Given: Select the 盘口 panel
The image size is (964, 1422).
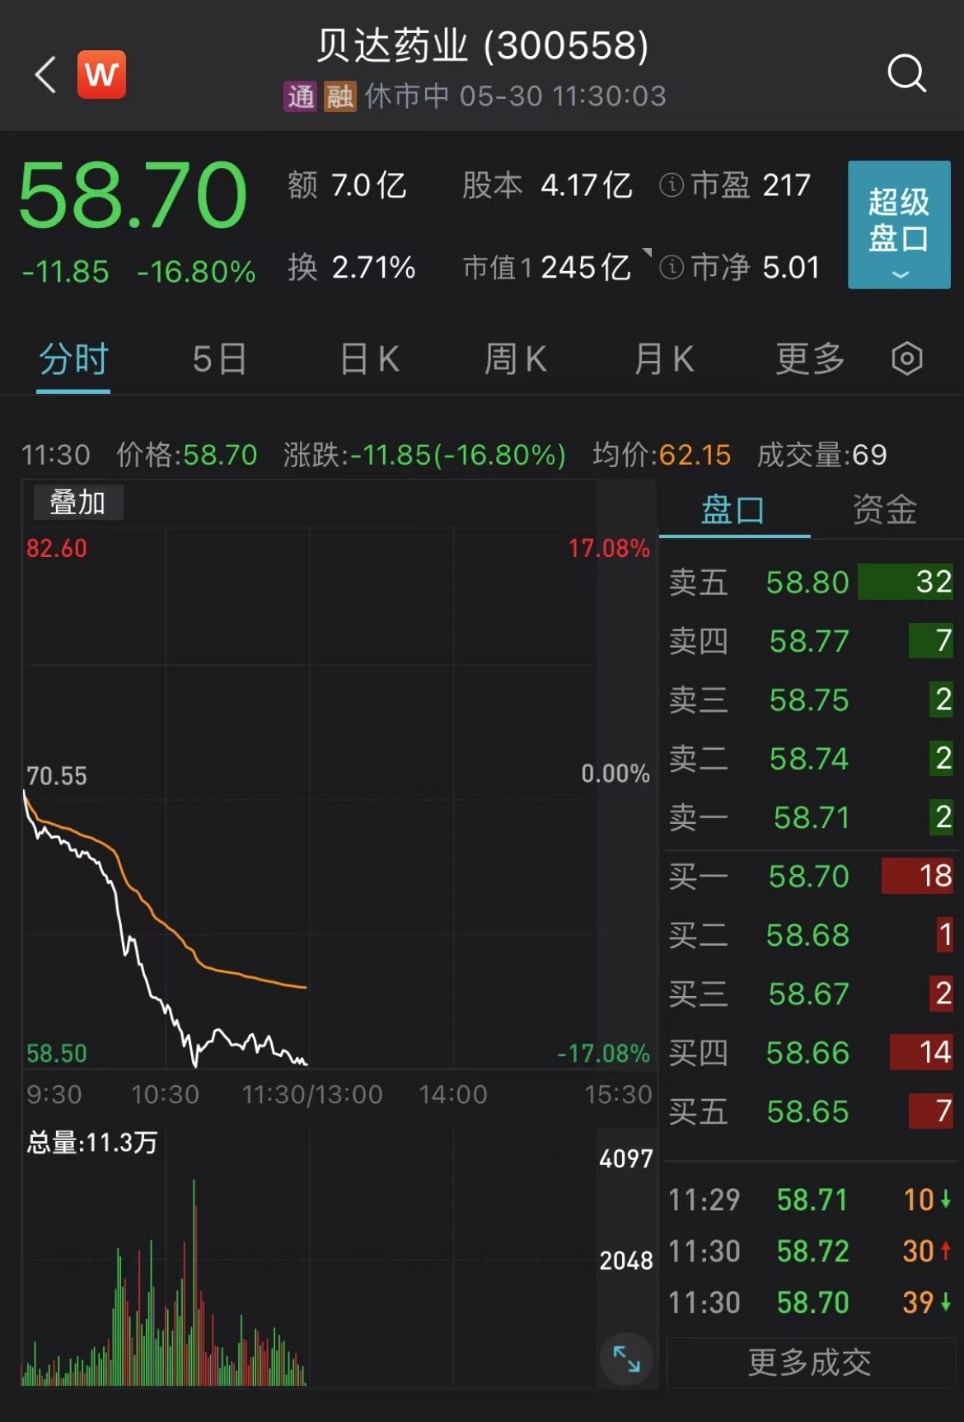Looking at the screenshot, I should tap(734, 509).
